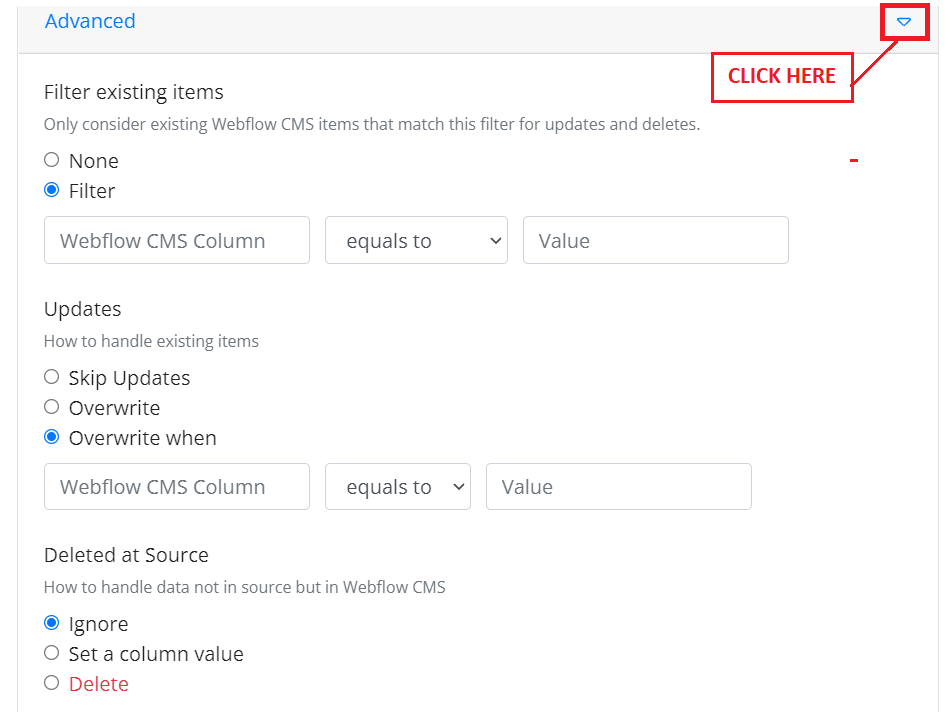Choose the Skip Updates option
This screenshot has width=952, height=725.
(52, 377)
